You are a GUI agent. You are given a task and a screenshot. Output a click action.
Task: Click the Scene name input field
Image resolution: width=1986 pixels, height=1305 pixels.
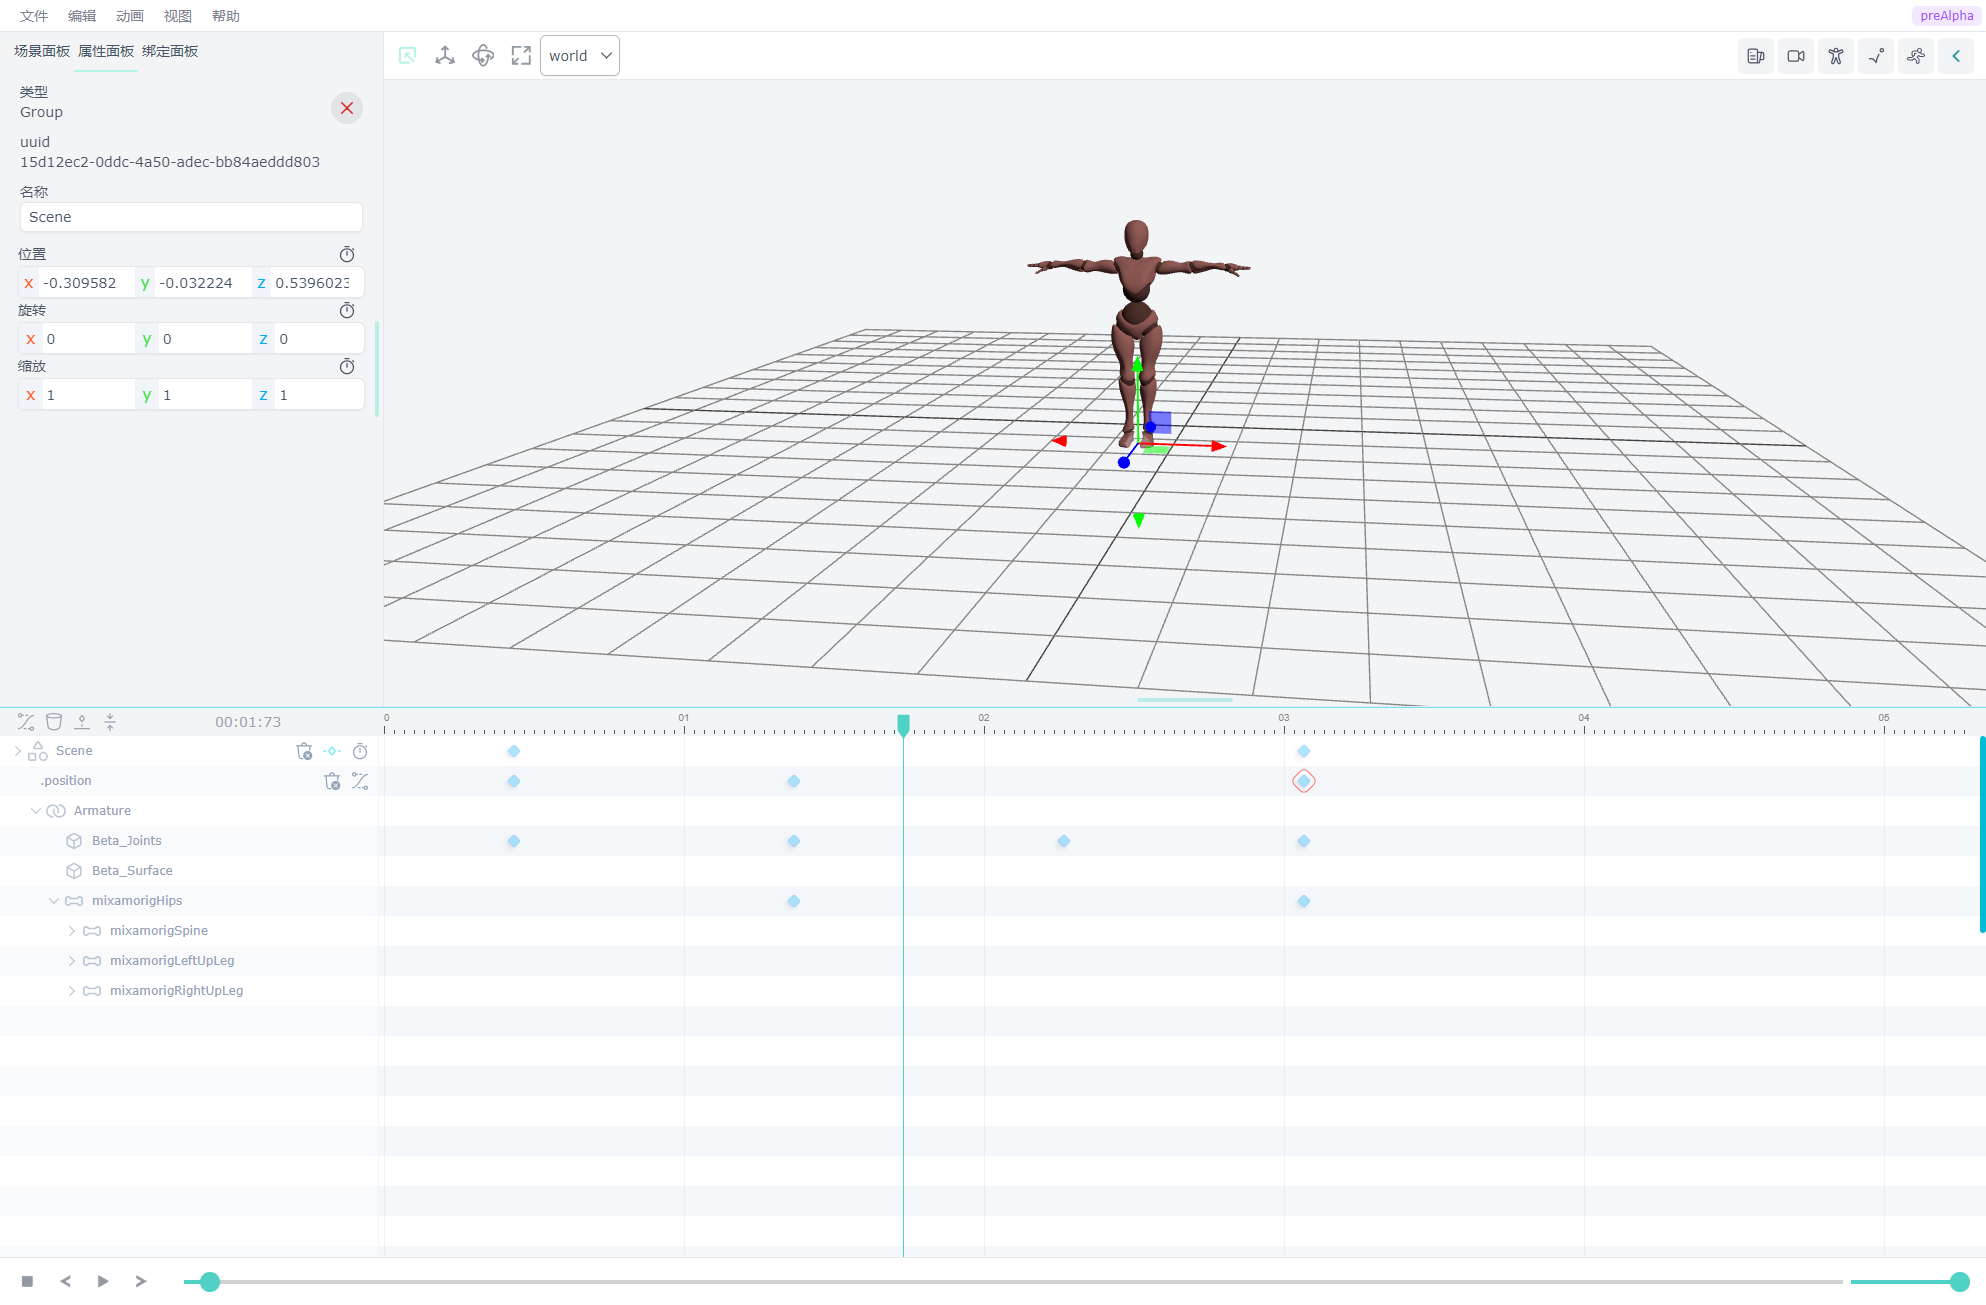pyautogui.click(x=190, y=217)
